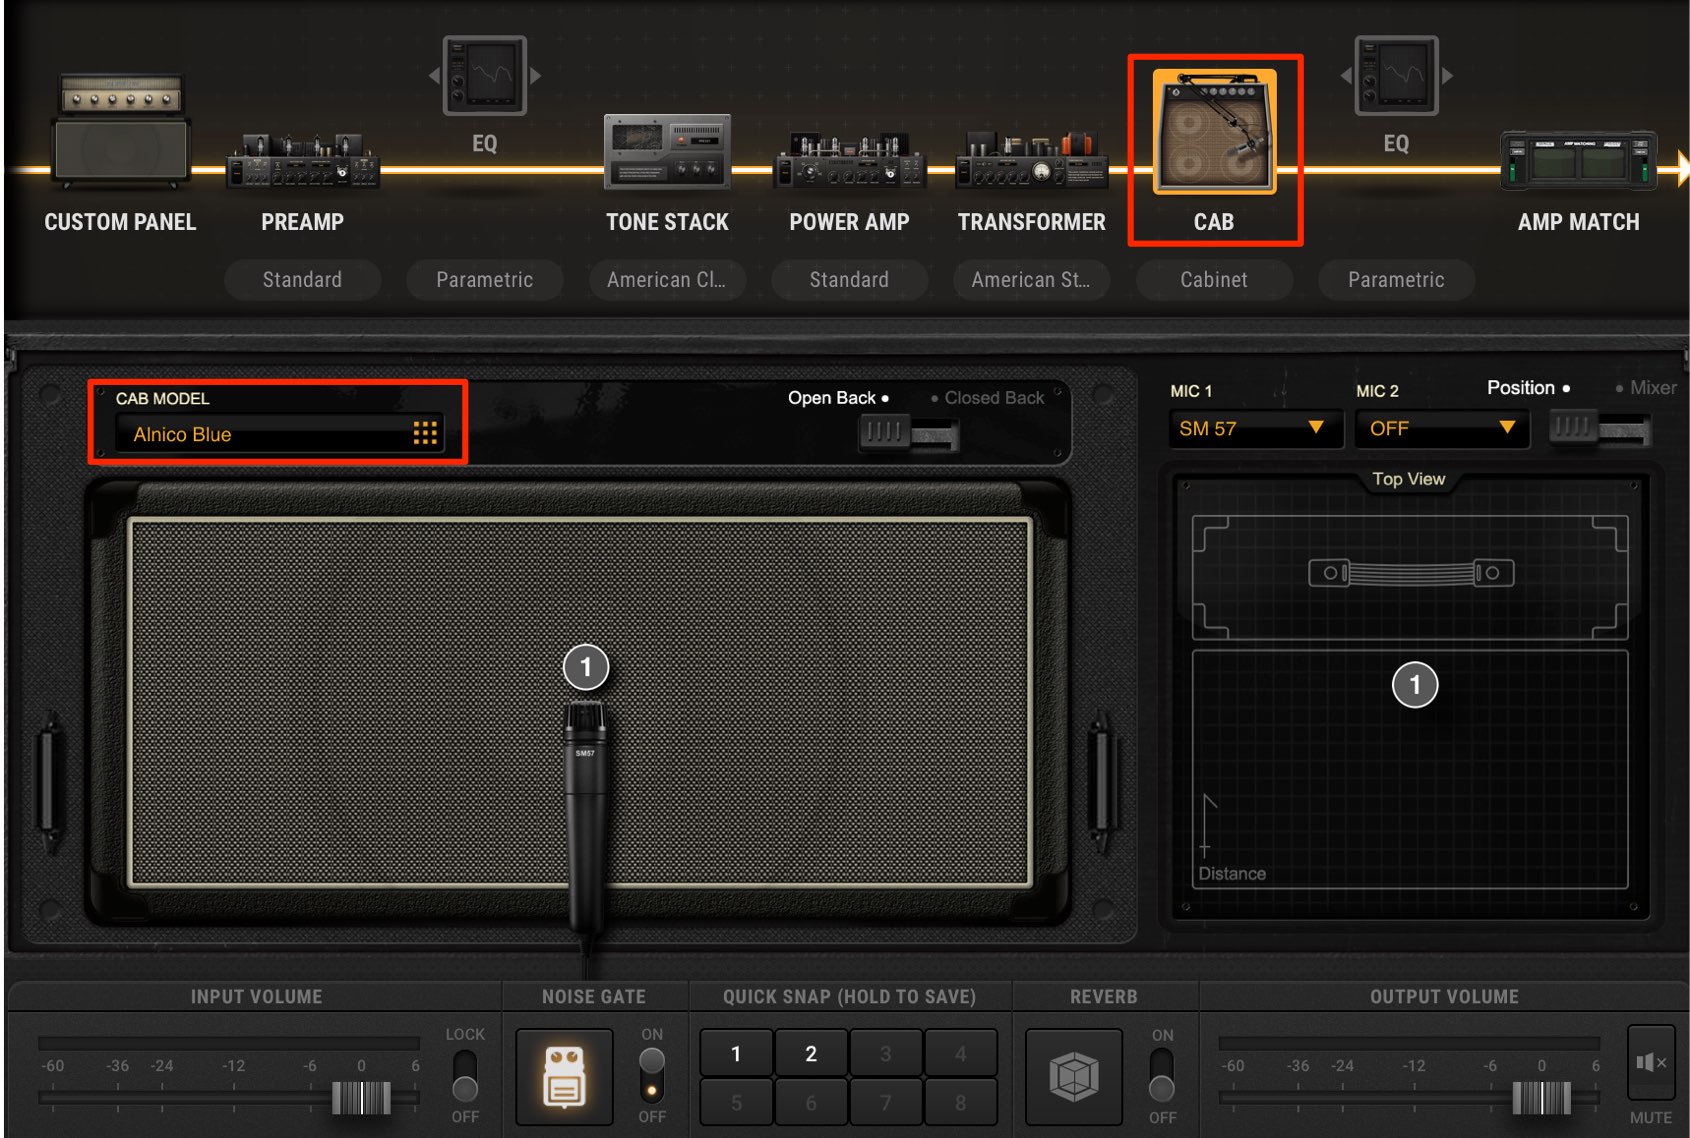Click the Output Volume slider handle

pos(1541,1097)
